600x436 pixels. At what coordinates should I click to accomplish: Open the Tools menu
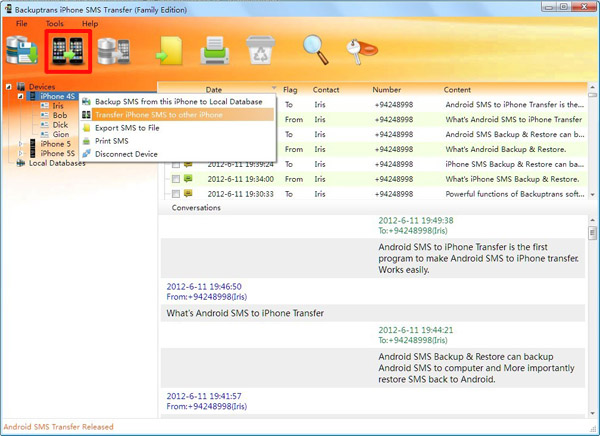tap(55, 23)
